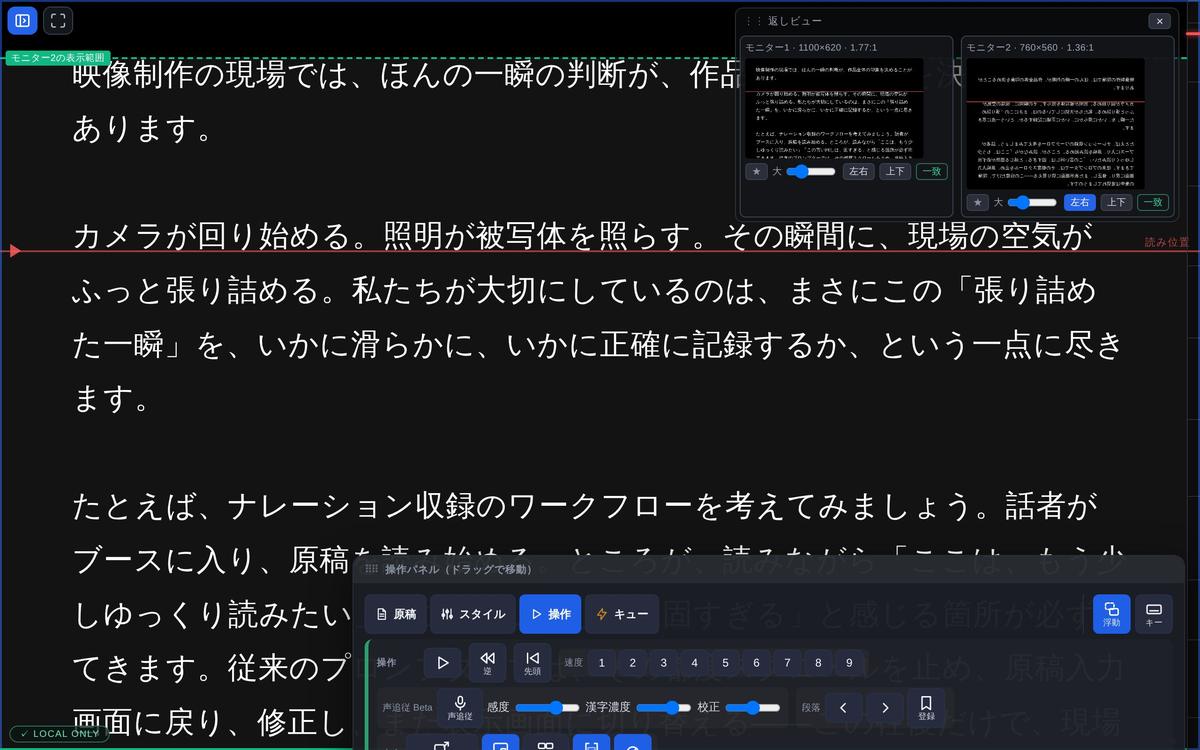Adjust the モニター2 size slider

coord(1032,202)
